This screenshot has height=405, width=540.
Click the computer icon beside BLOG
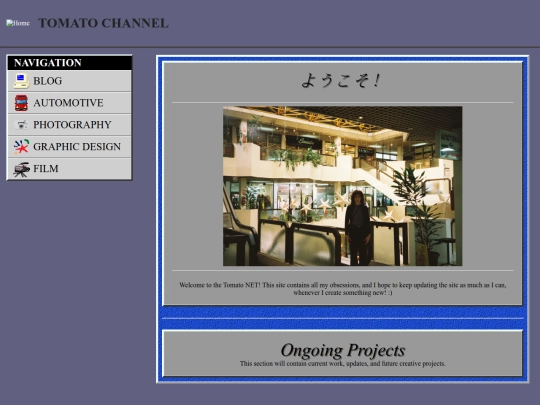coord(21,81)
